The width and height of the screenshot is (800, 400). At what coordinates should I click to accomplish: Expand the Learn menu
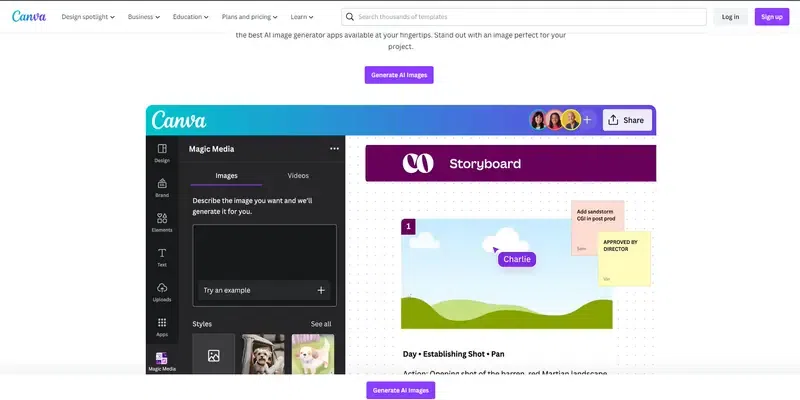tap(302, 17)
